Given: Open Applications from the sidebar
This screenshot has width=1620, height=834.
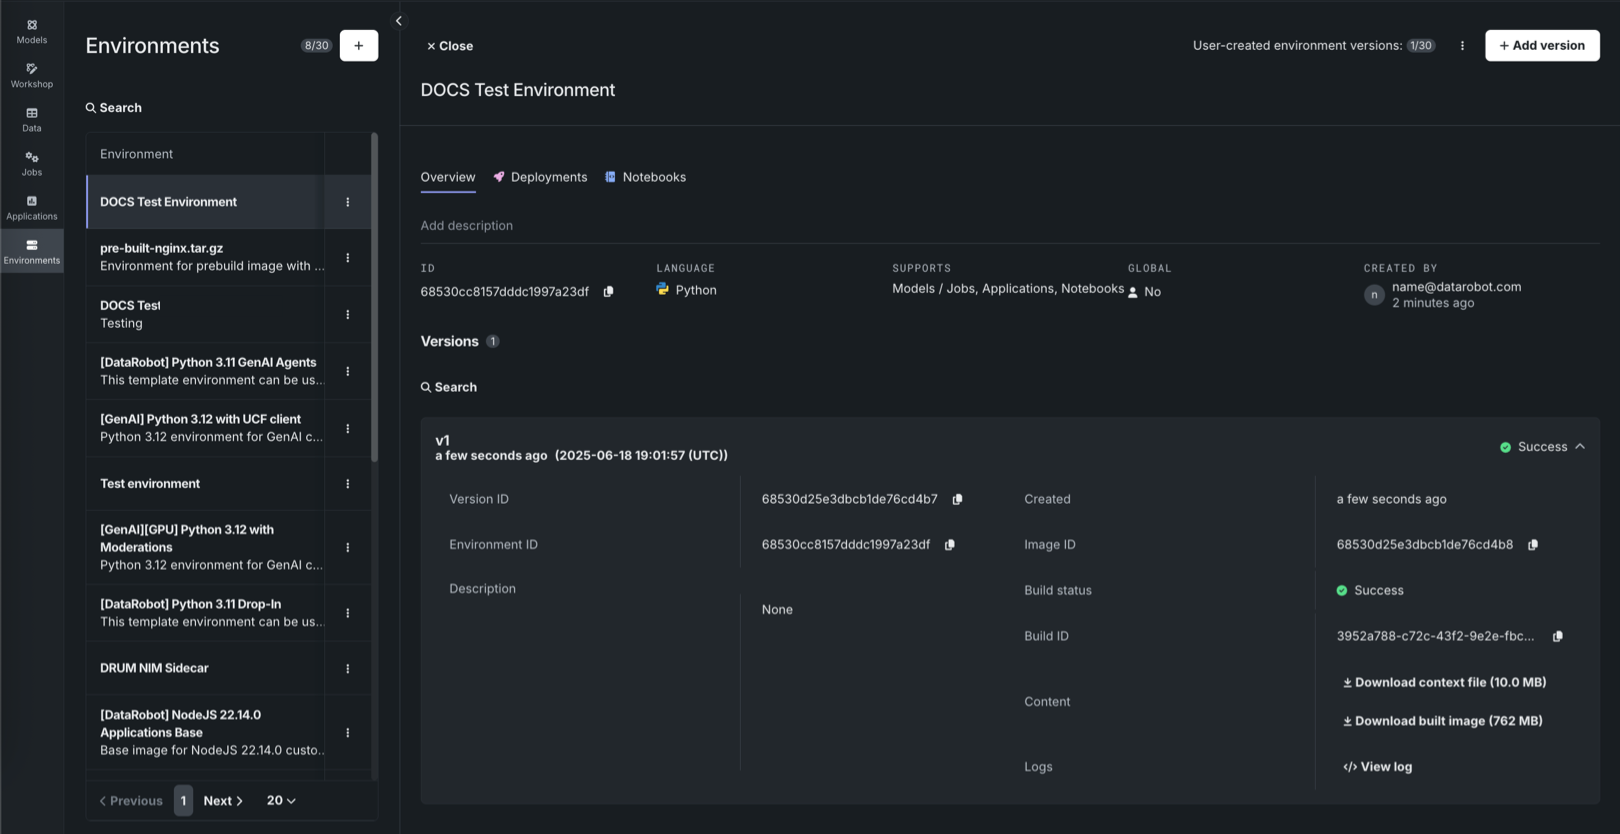Looking at the screenshot, I should click(x=32, y=207).
